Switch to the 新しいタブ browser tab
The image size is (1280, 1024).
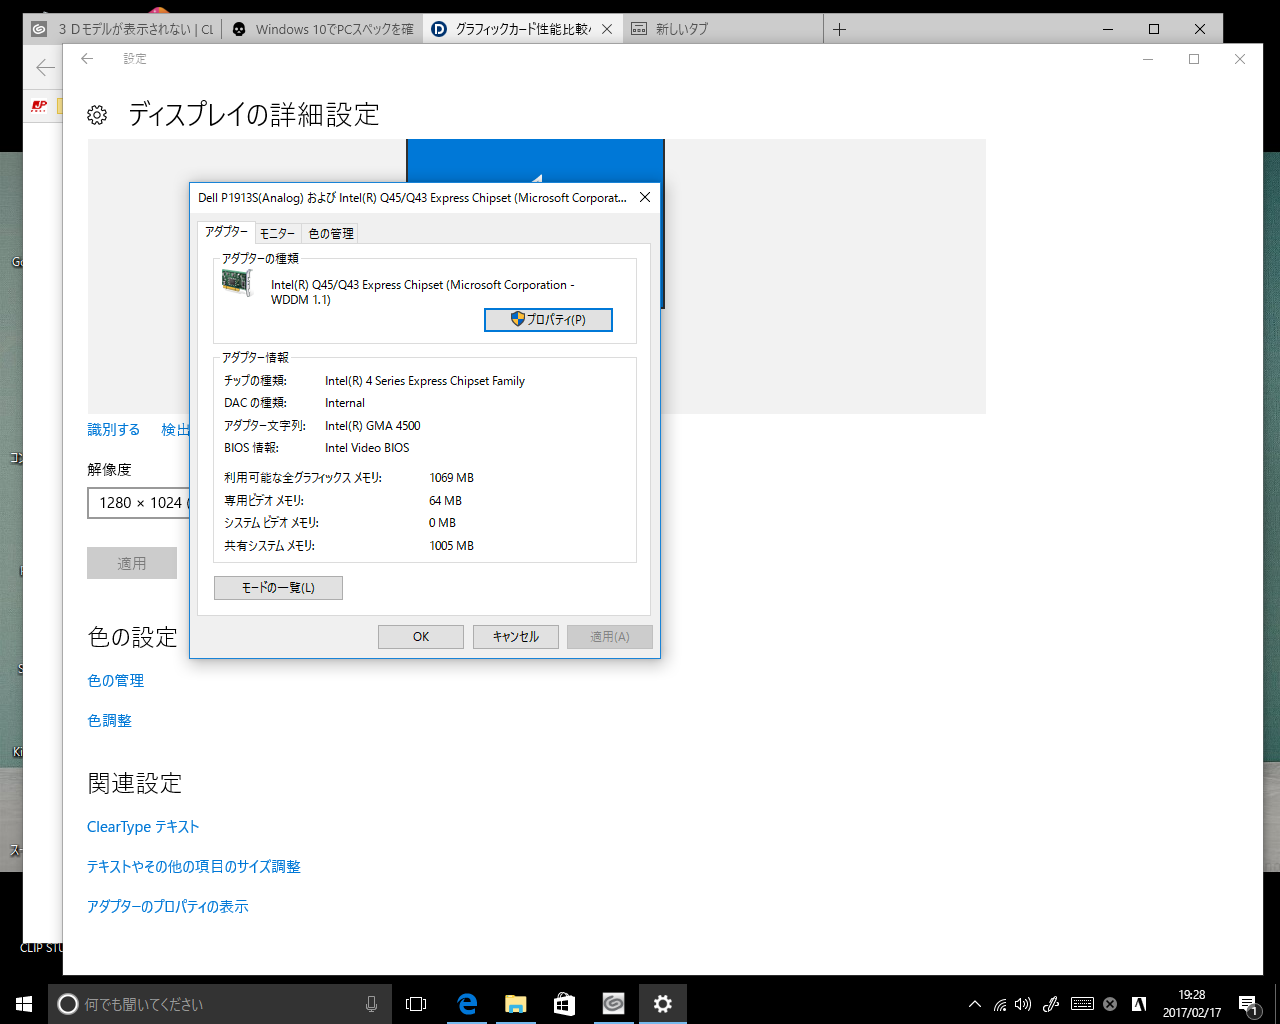724,29
